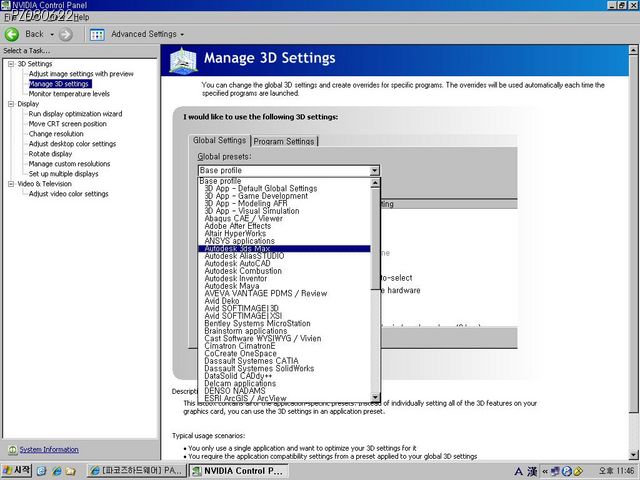Open Internet Explorer quick launch icon
This screenshot has width=640, height=480.
click(x=57, y=471)
